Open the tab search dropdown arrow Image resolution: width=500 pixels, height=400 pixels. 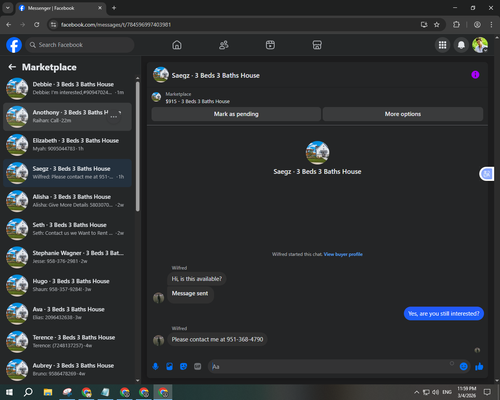(x=7, y=8)
